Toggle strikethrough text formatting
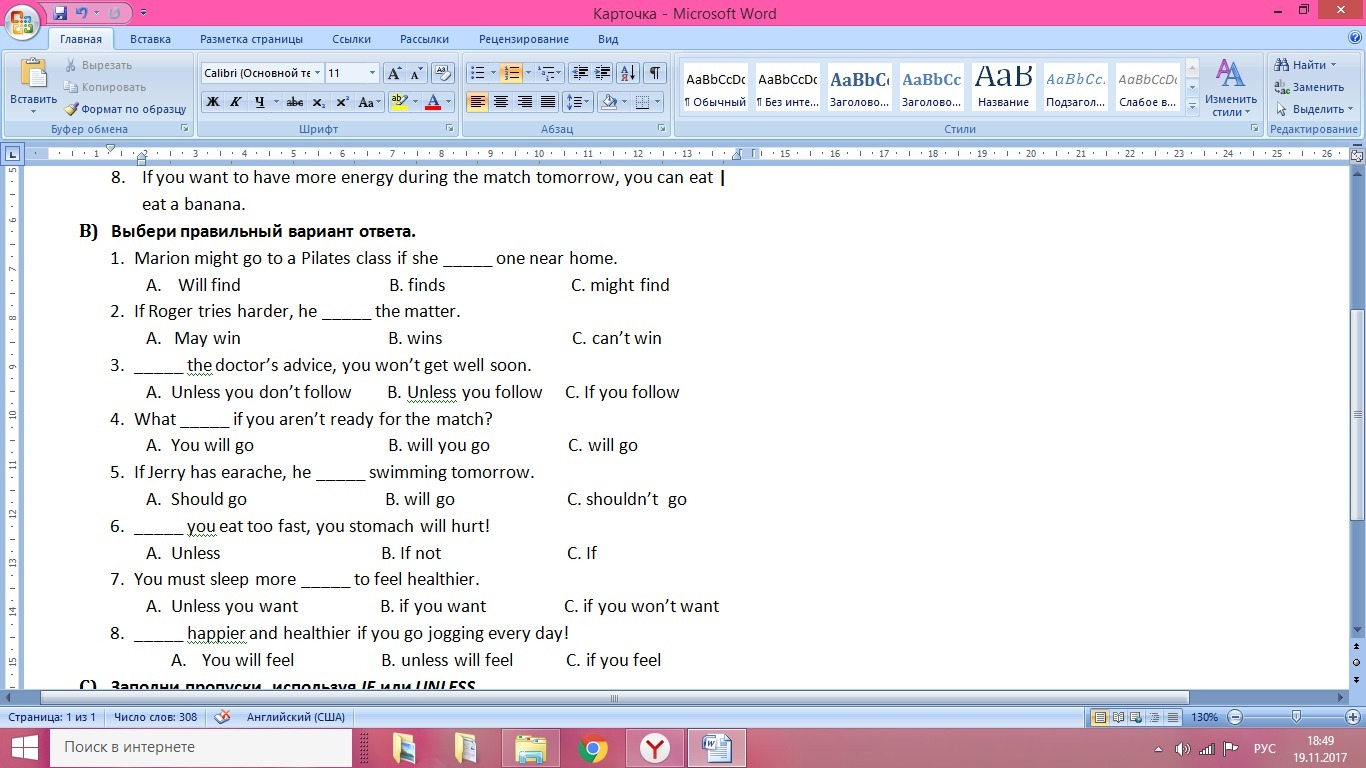 [294, 102]
